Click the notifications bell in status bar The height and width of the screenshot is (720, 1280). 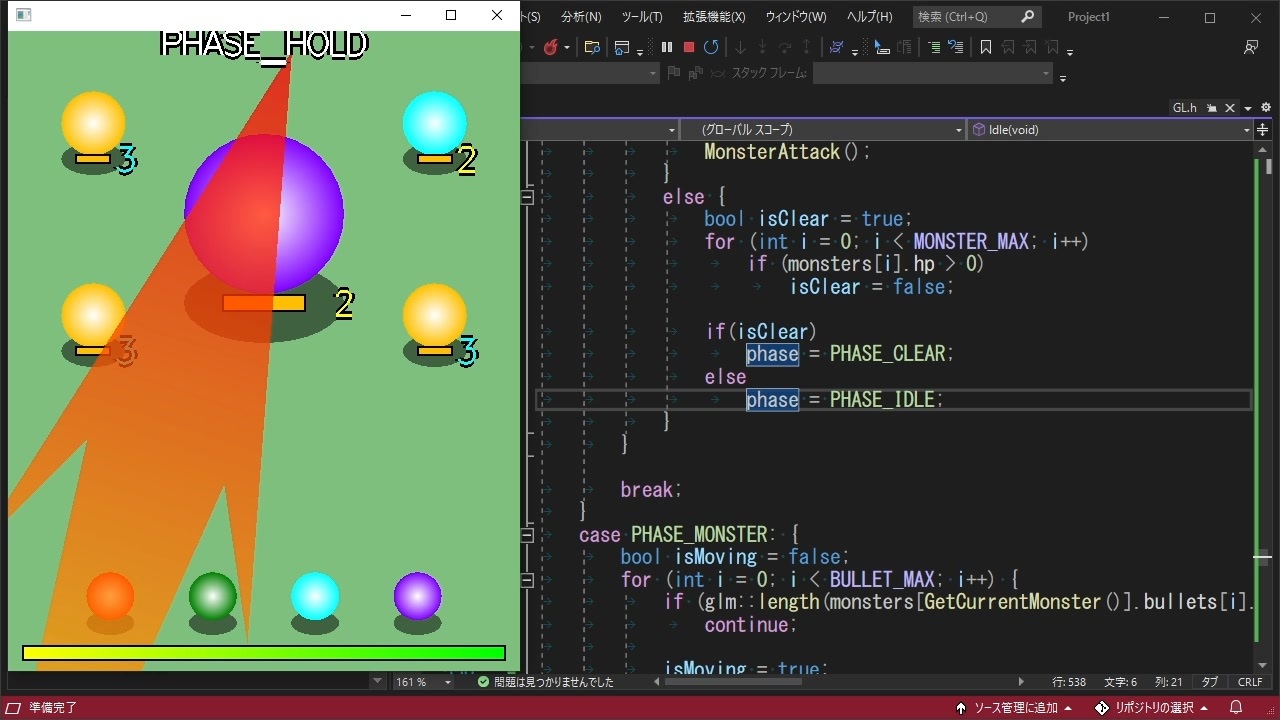coord(1236,708)
